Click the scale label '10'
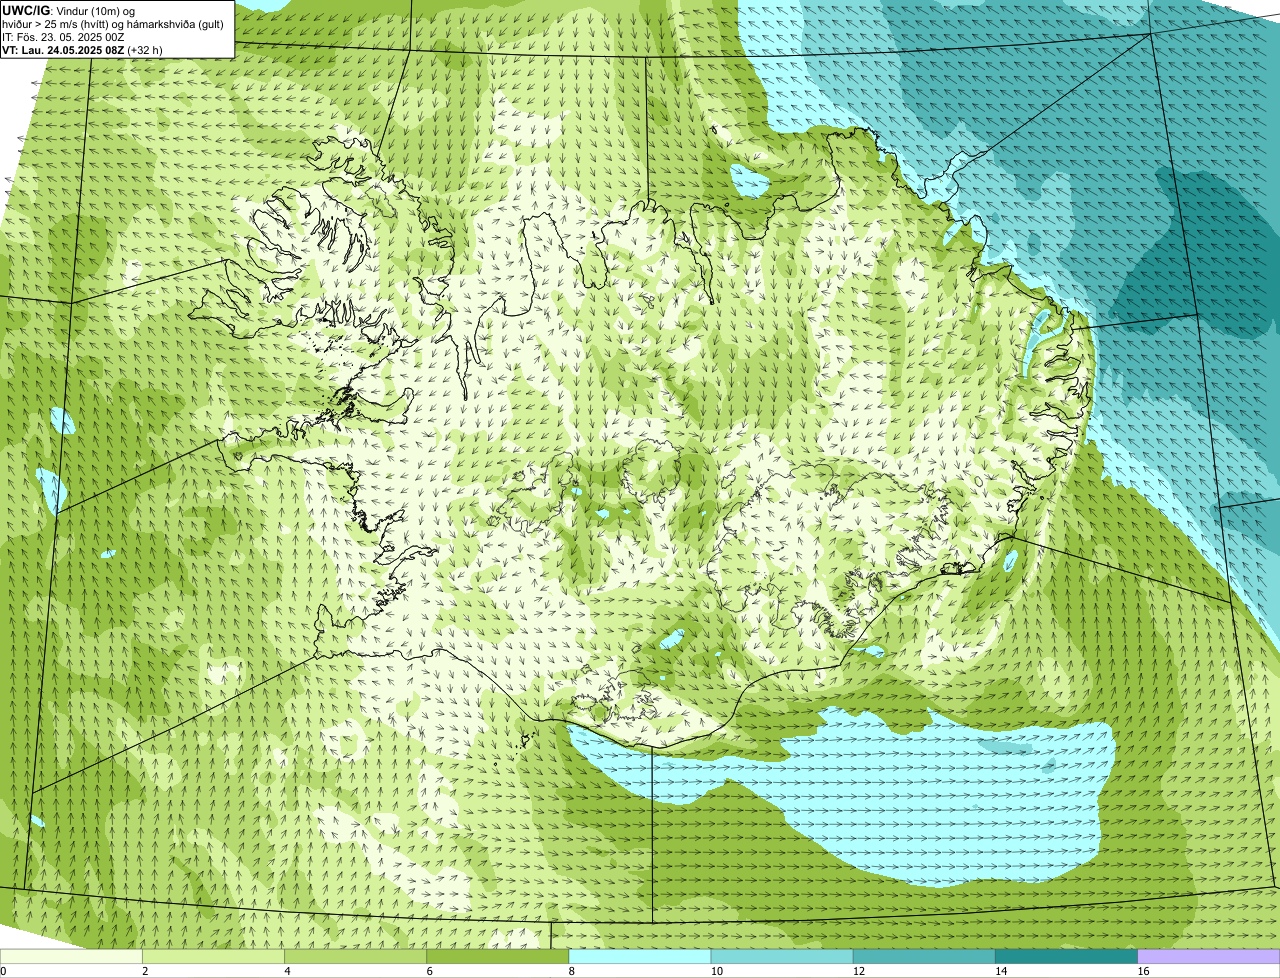1280x978 pixels. tap(716, 971)
